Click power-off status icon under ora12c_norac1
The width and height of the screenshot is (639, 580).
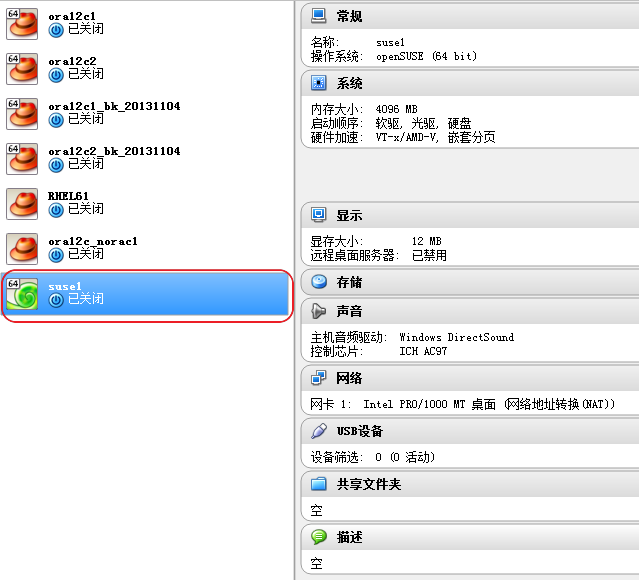point(56,255)
